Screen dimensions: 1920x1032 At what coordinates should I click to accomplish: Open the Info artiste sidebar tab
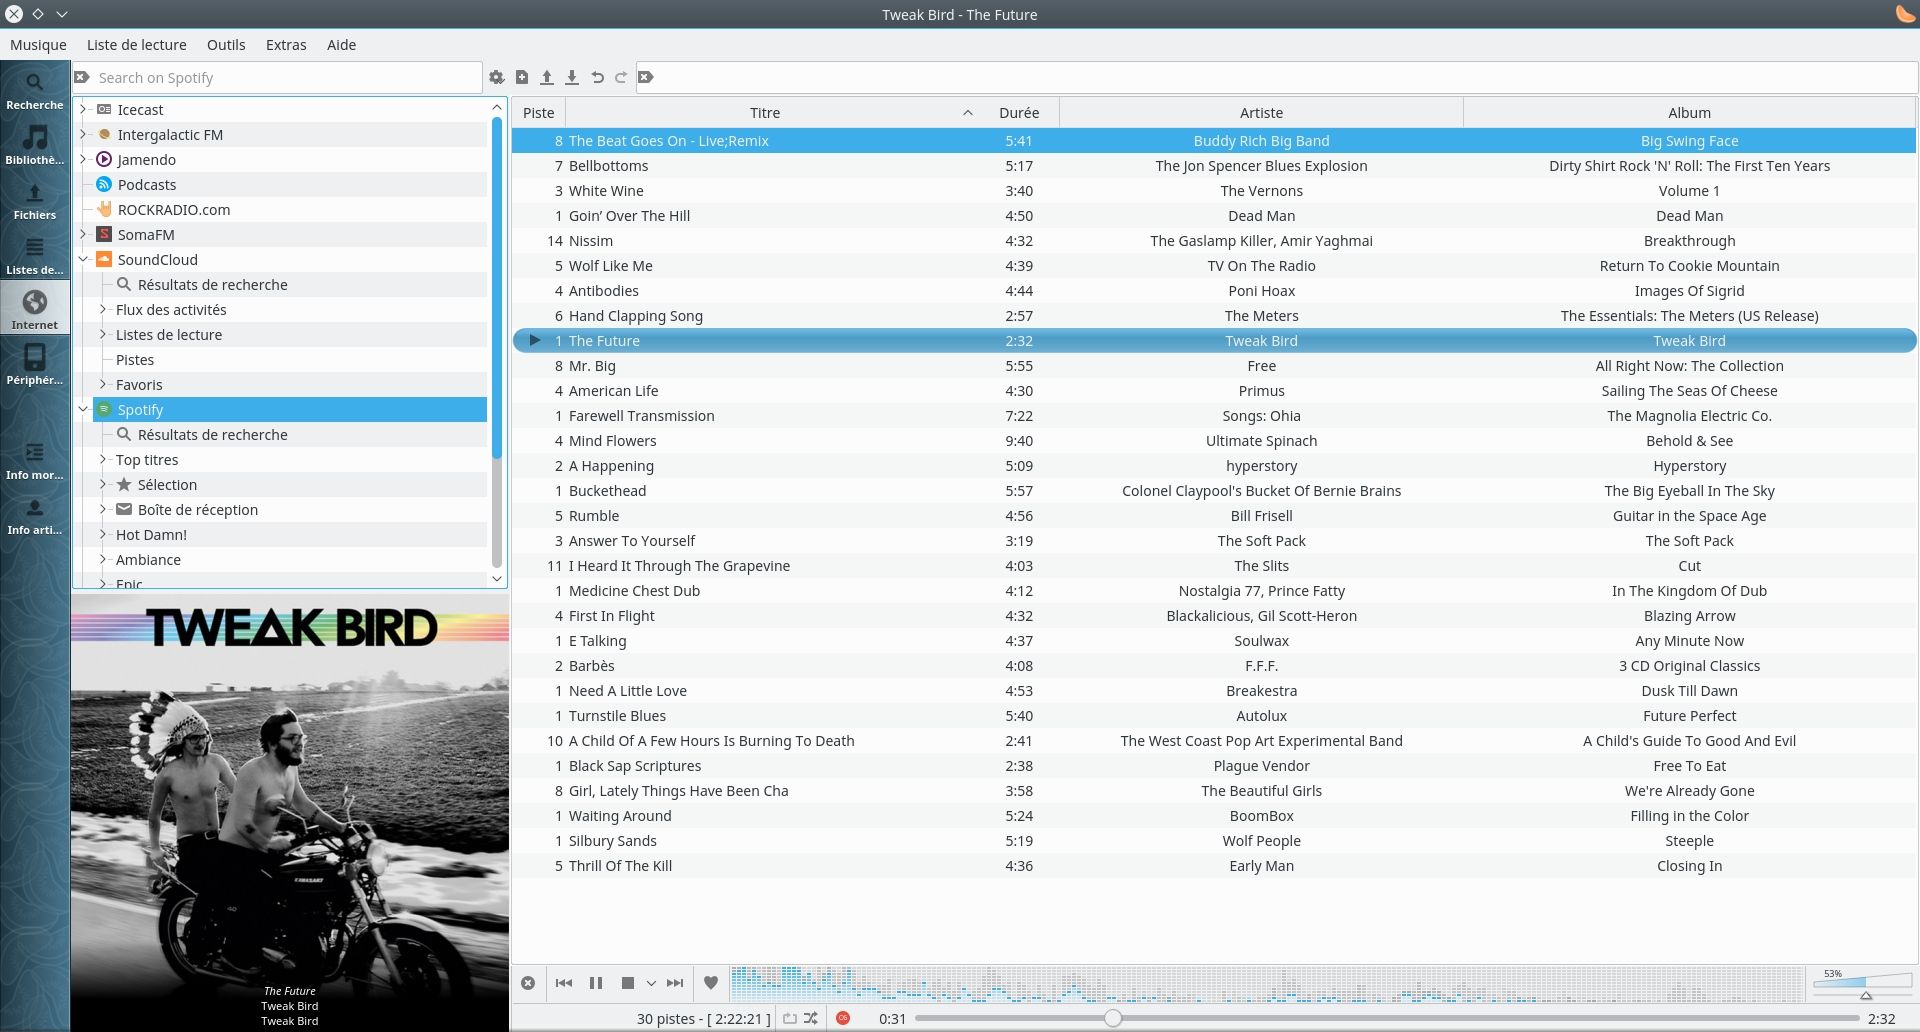[x=35, y=513]
